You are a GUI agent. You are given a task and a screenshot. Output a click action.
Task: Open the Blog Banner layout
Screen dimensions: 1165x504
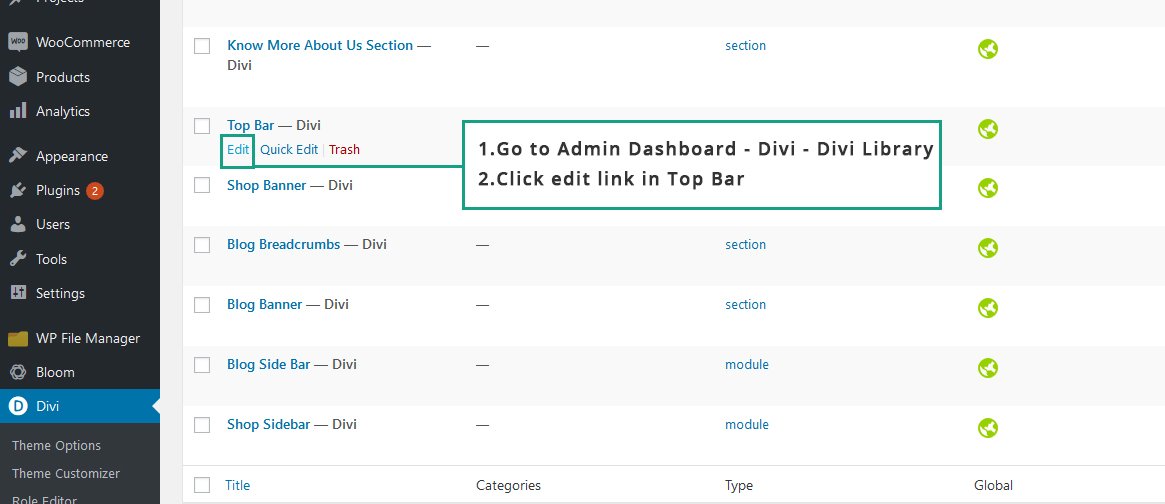(265, 305)
